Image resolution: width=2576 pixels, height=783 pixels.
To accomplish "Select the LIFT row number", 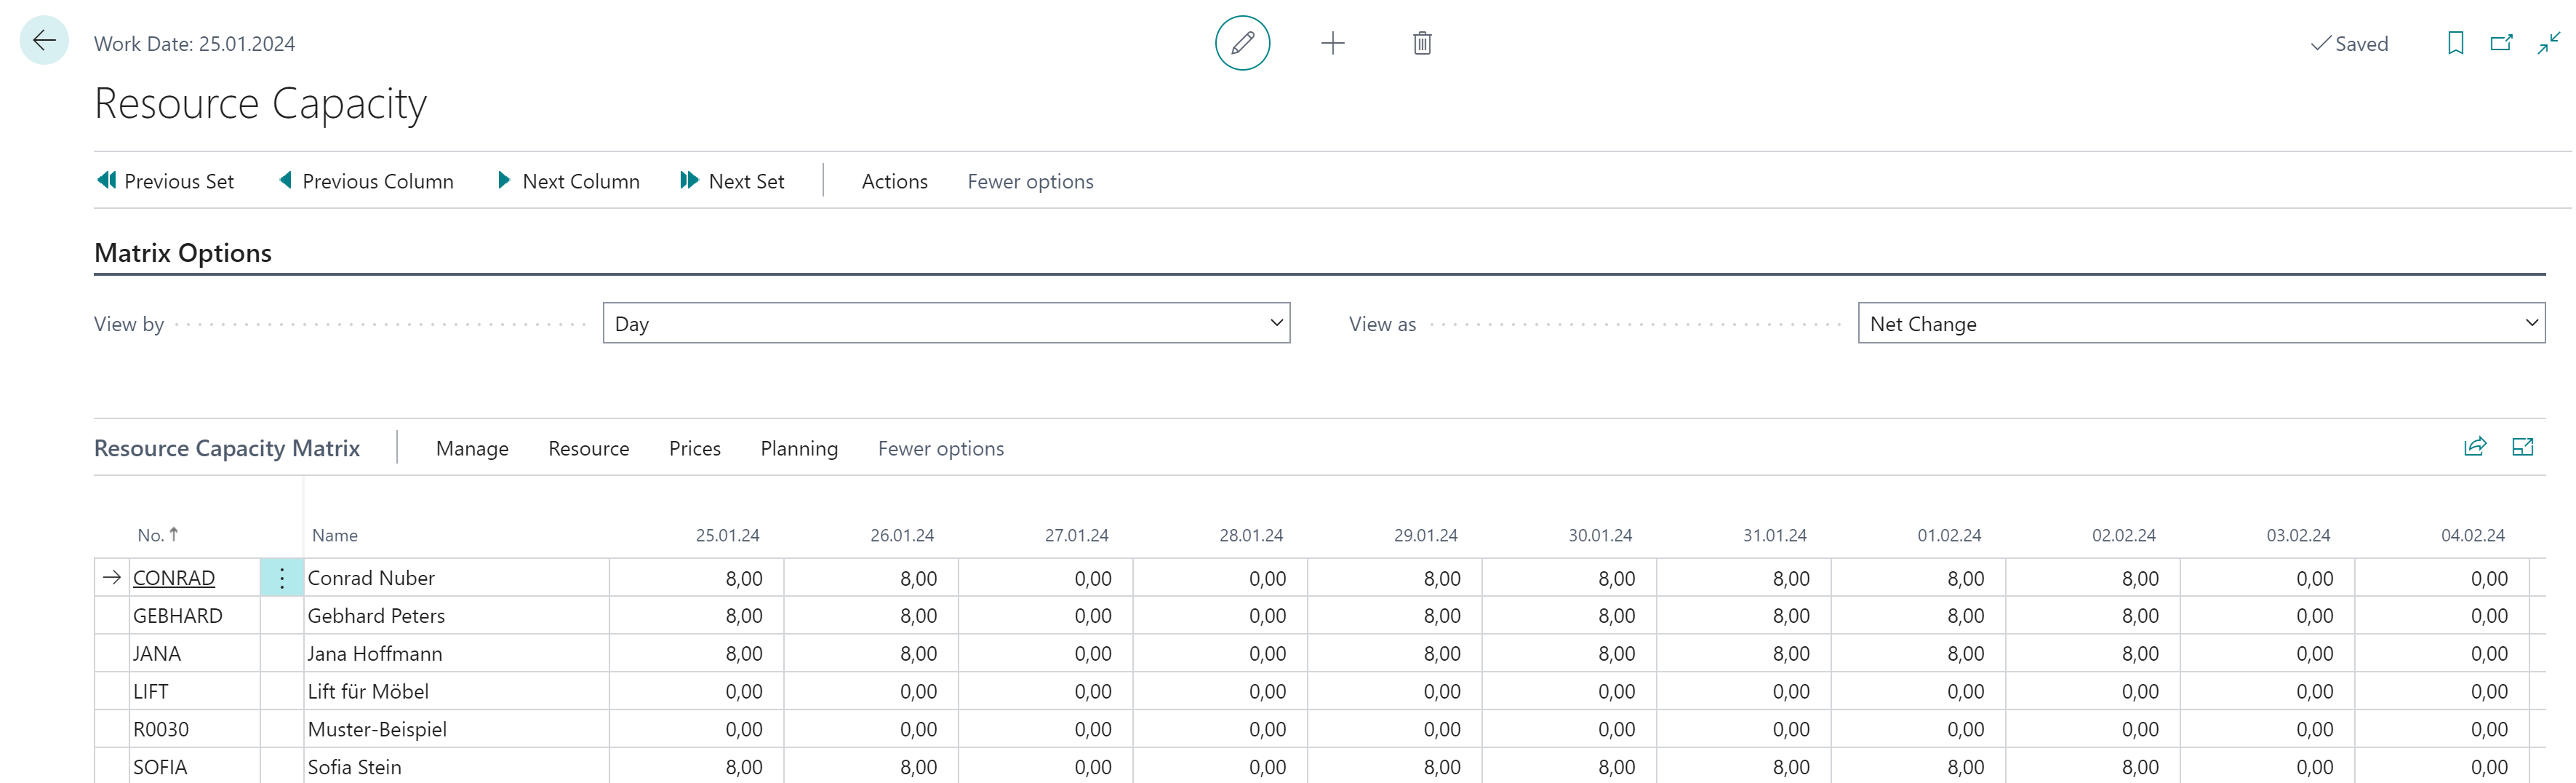I will coord(151,692).
